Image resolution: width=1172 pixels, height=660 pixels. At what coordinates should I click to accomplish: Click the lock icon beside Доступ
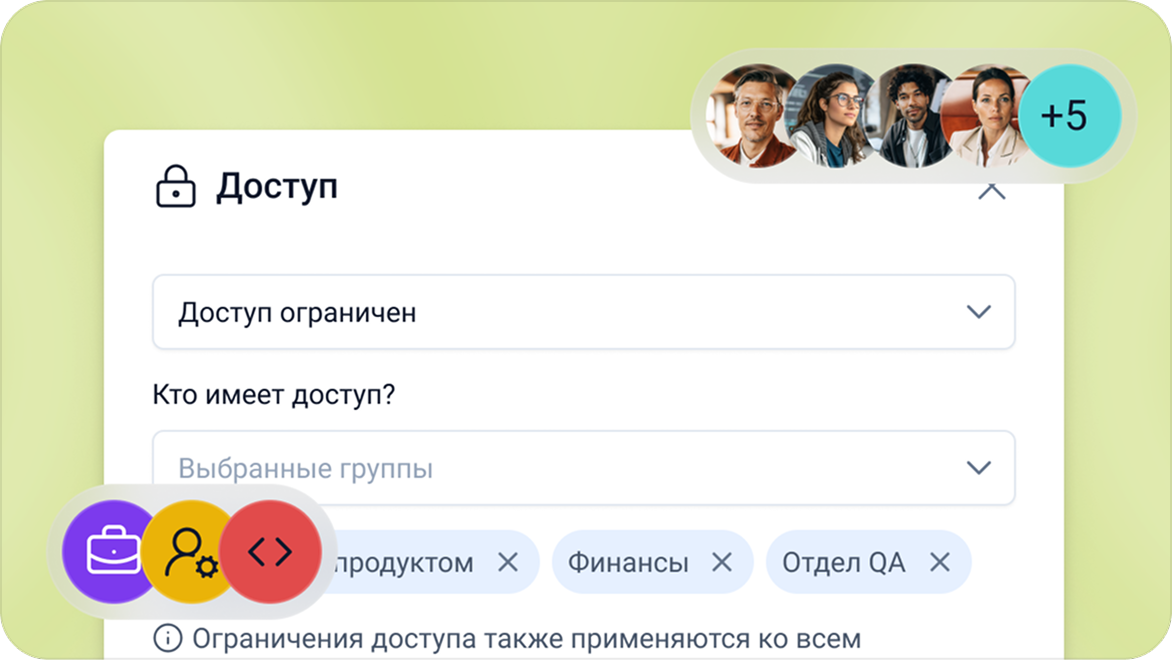click(175, 187)
